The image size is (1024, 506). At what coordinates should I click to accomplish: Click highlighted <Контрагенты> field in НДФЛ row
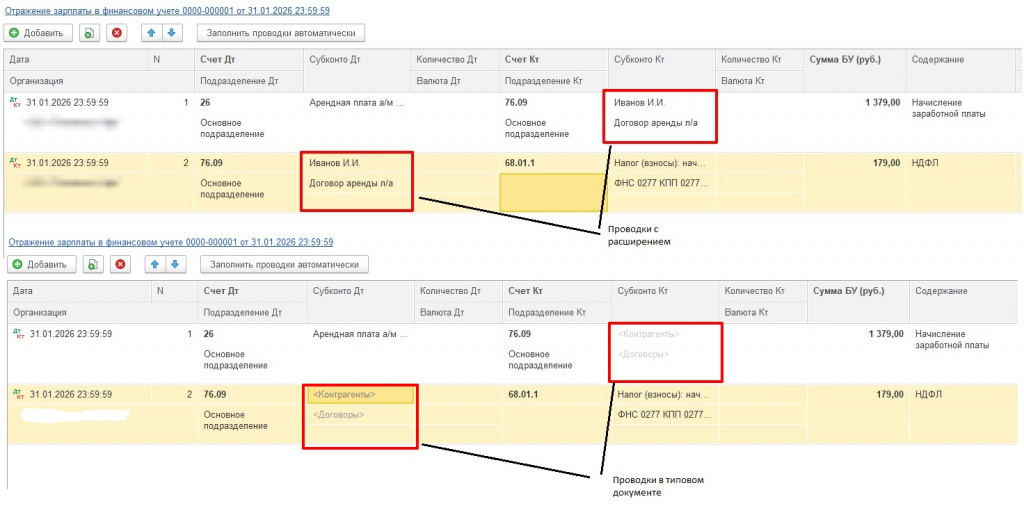tap(360, 394)
